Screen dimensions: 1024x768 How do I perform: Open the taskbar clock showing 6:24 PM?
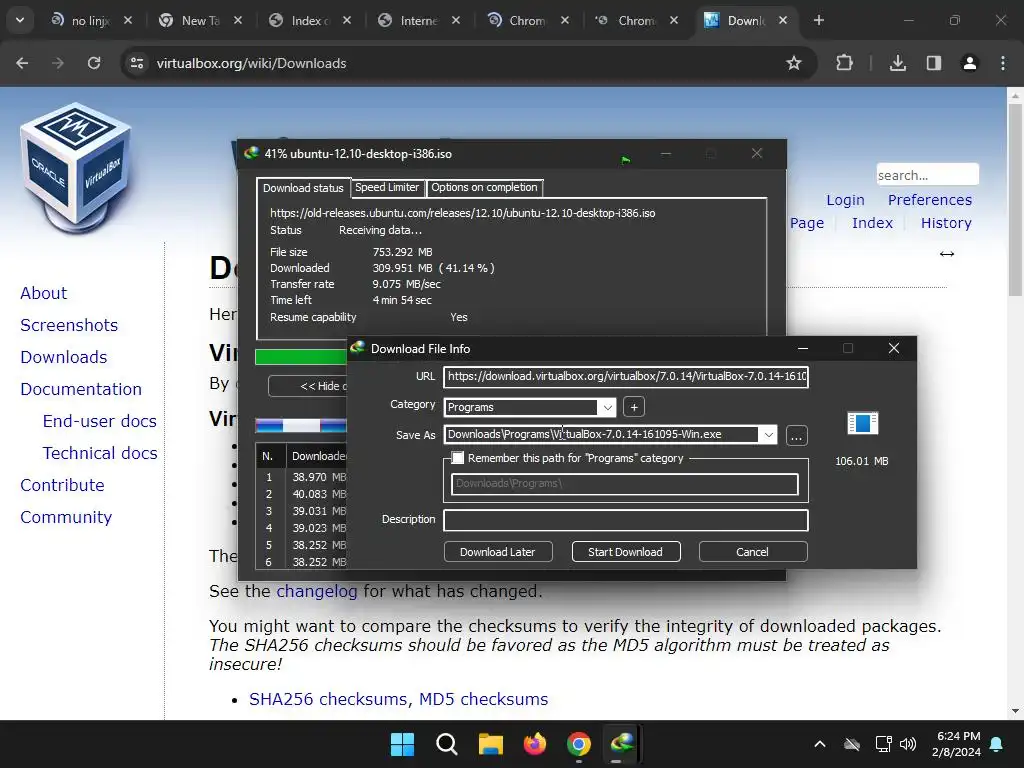[958, 744]
